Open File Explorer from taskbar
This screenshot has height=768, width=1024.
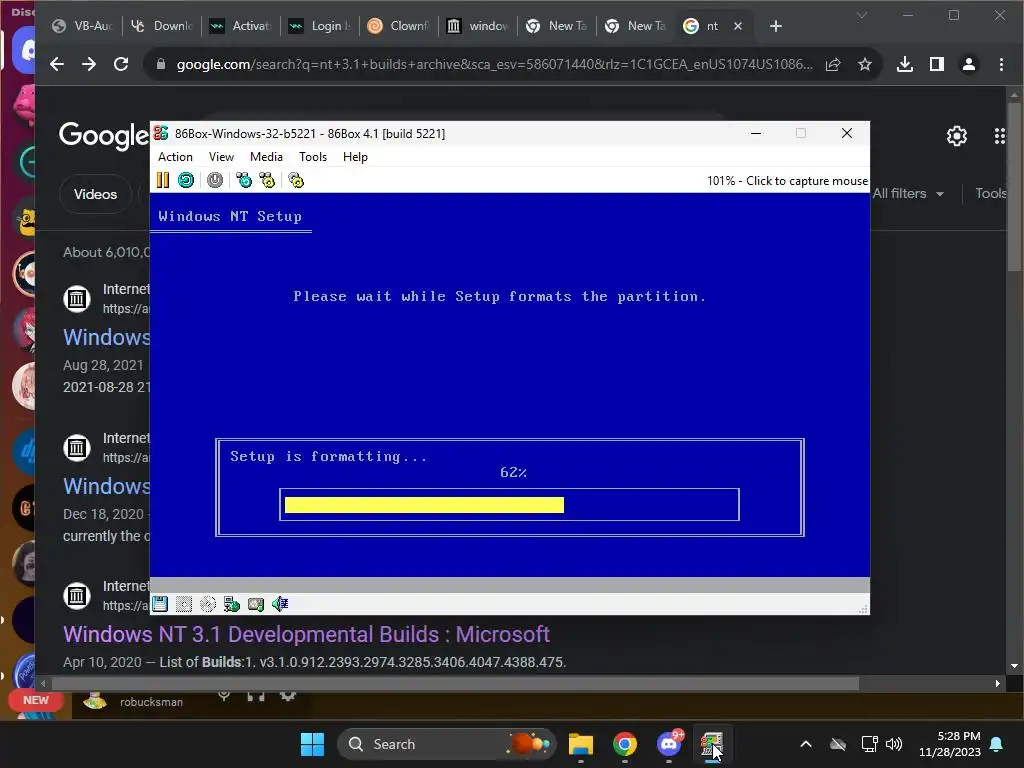tap(581, 744)
